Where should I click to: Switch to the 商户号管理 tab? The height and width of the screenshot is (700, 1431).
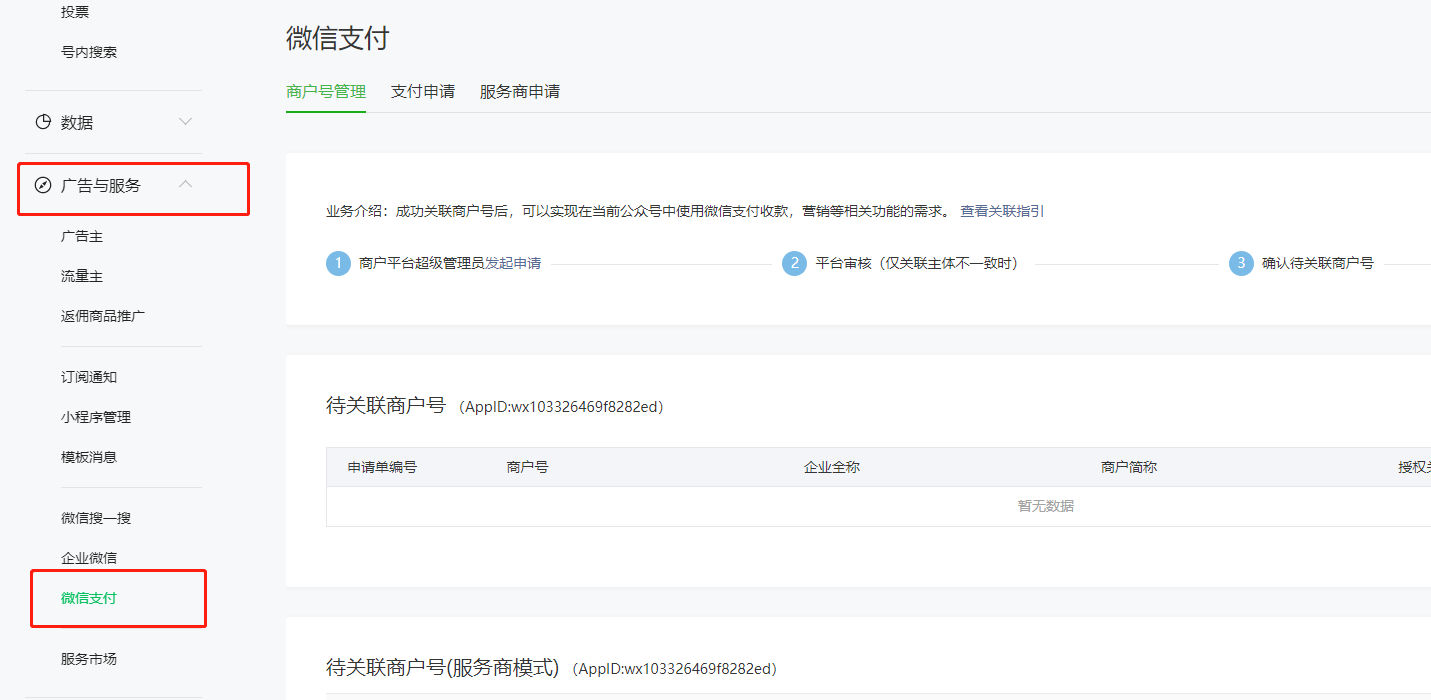pos(326,91)
